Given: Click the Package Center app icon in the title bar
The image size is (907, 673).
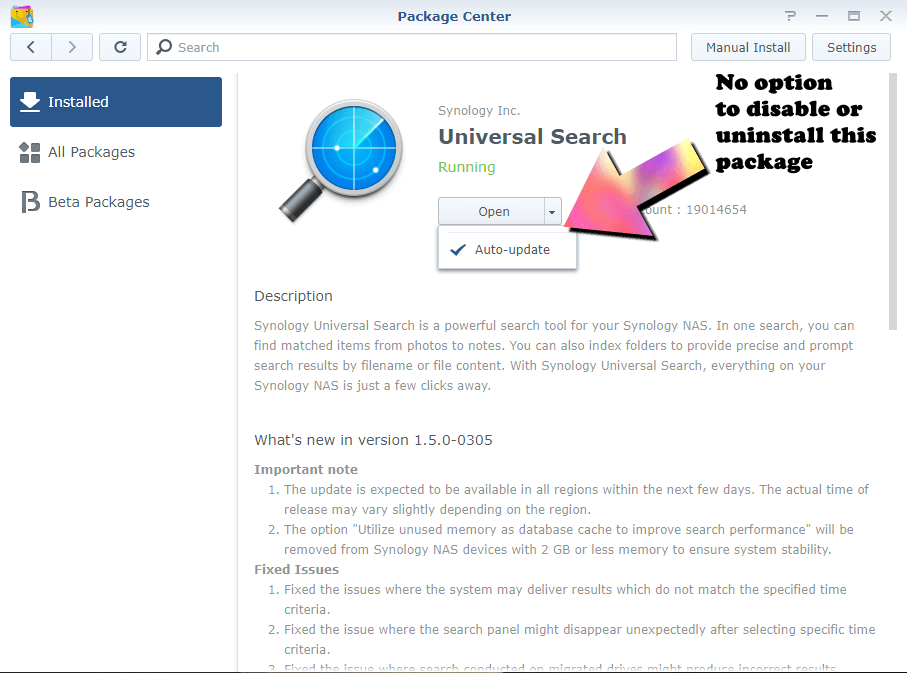Looking at the screenshot, I should (x=22, y=16).
